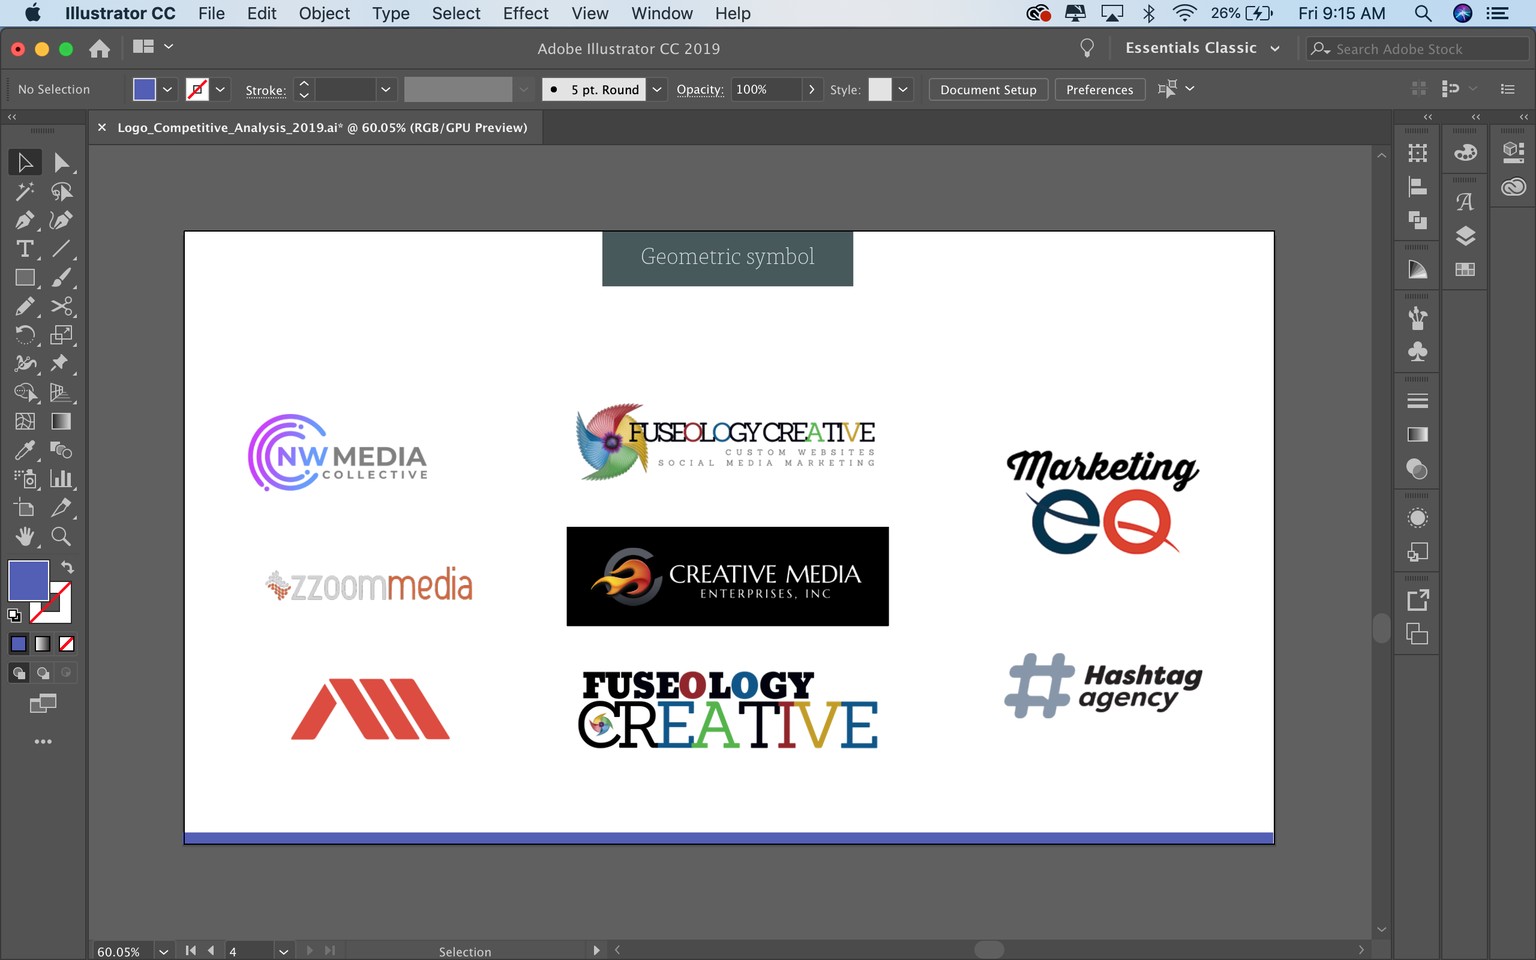The image size is (1536, 960).
Task: Go to first artboard button
Action: pyautogui.click(x=190, y=951)
